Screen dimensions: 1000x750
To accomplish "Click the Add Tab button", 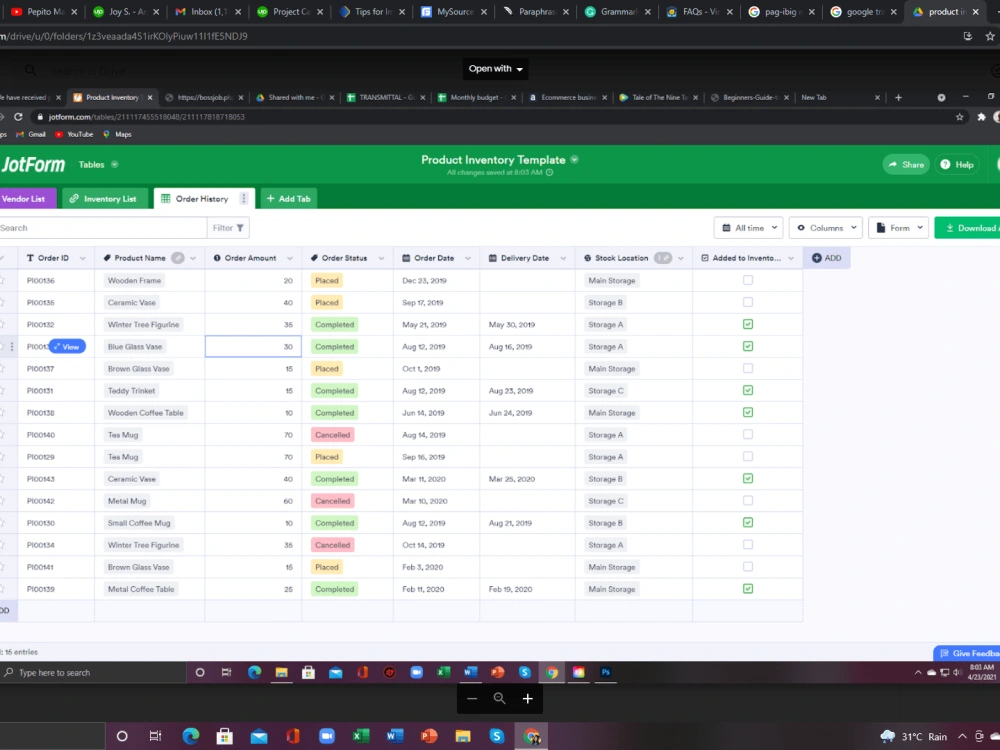I will pos(288,198).
